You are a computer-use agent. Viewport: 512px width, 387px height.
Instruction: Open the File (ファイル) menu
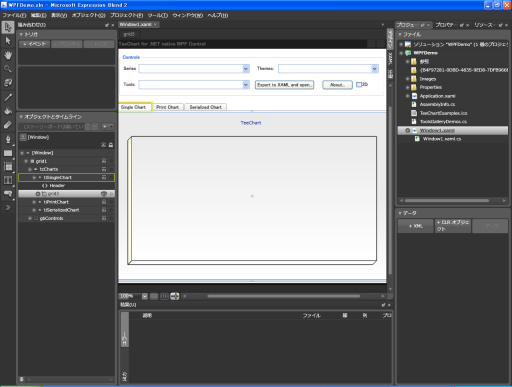click(14, 15)
